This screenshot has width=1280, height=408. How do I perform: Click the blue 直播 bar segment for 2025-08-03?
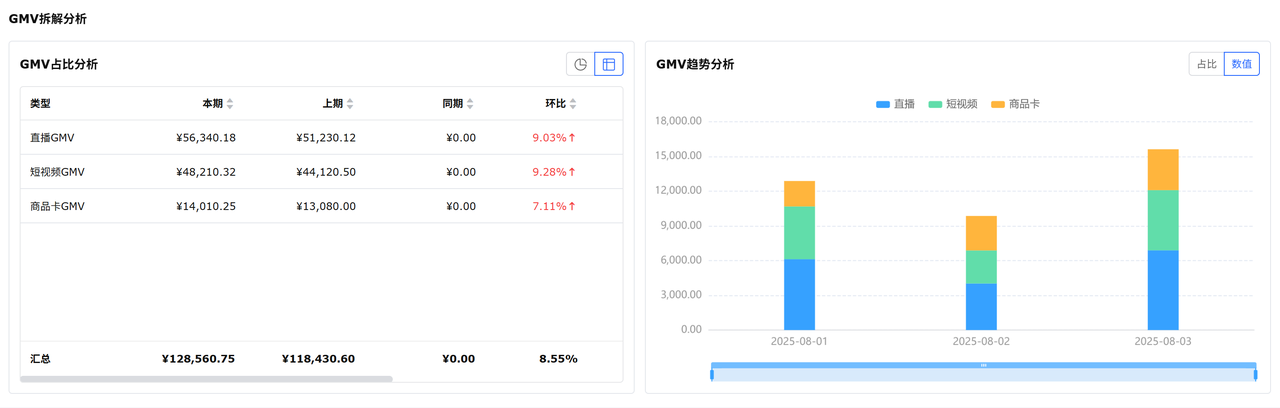(1163, 290)
